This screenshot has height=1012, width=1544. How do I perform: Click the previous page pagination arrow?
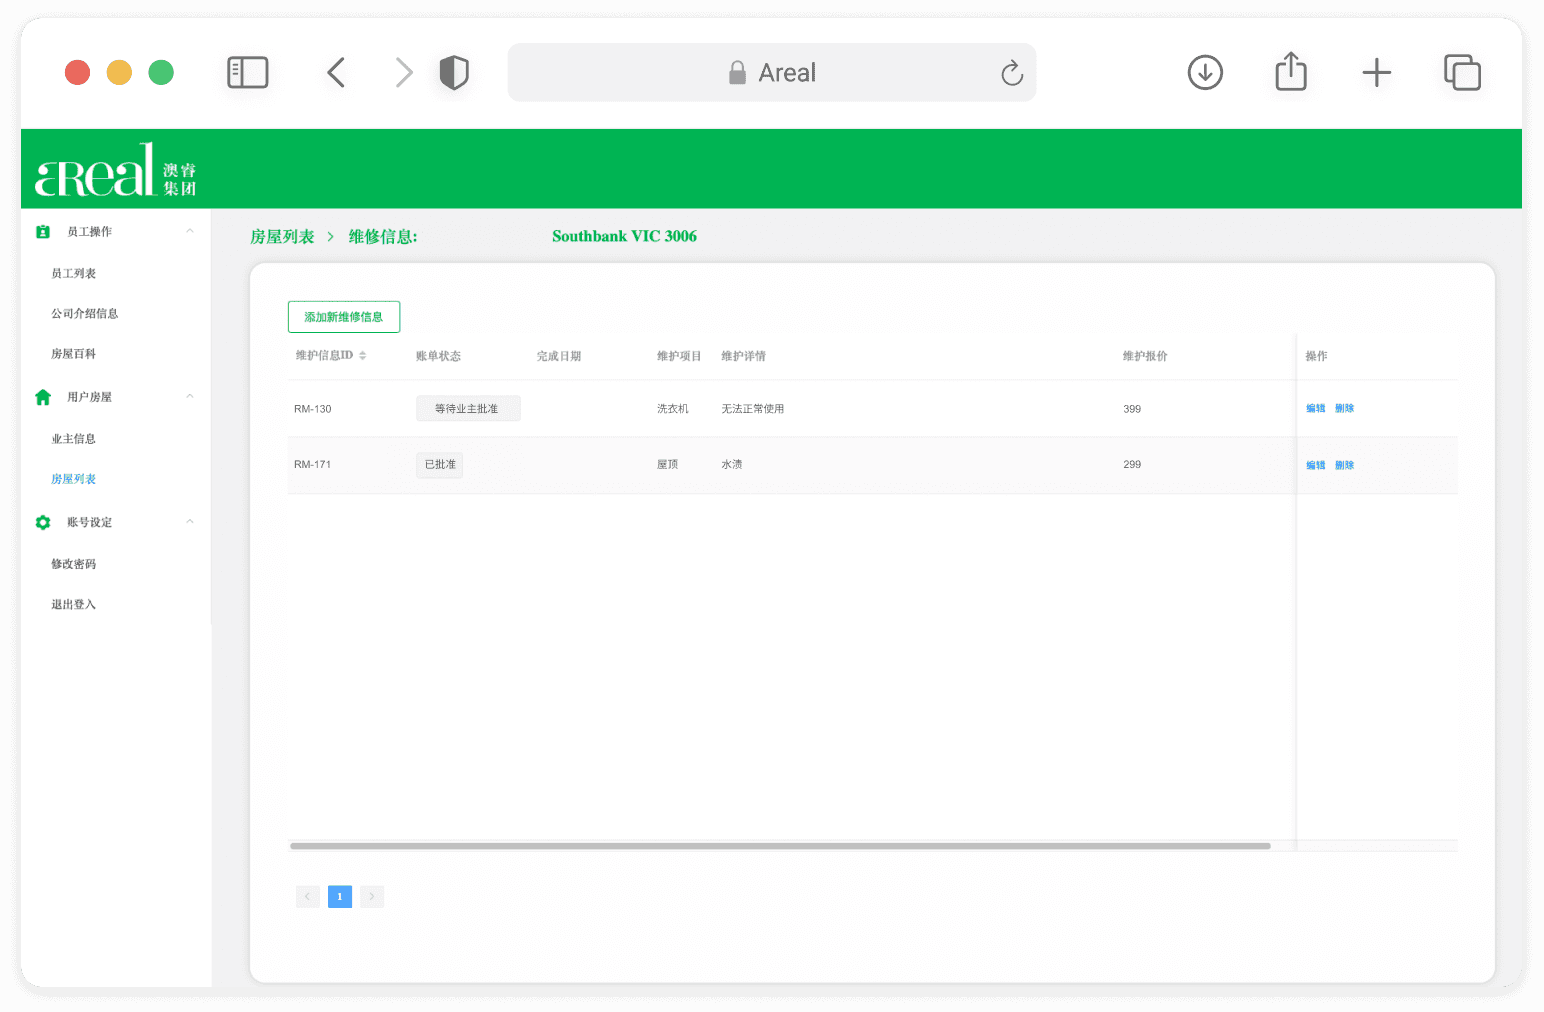(308, 896)
